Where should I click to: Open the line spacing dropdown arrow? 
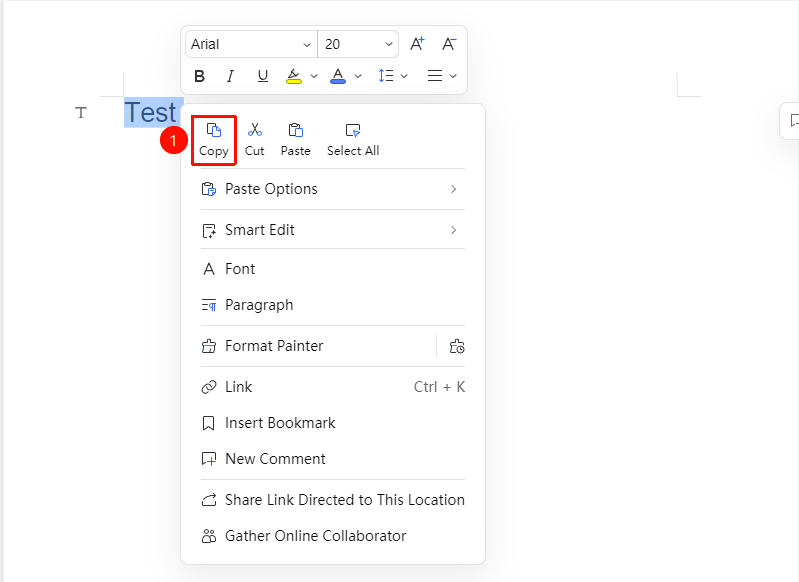point(404,76)
